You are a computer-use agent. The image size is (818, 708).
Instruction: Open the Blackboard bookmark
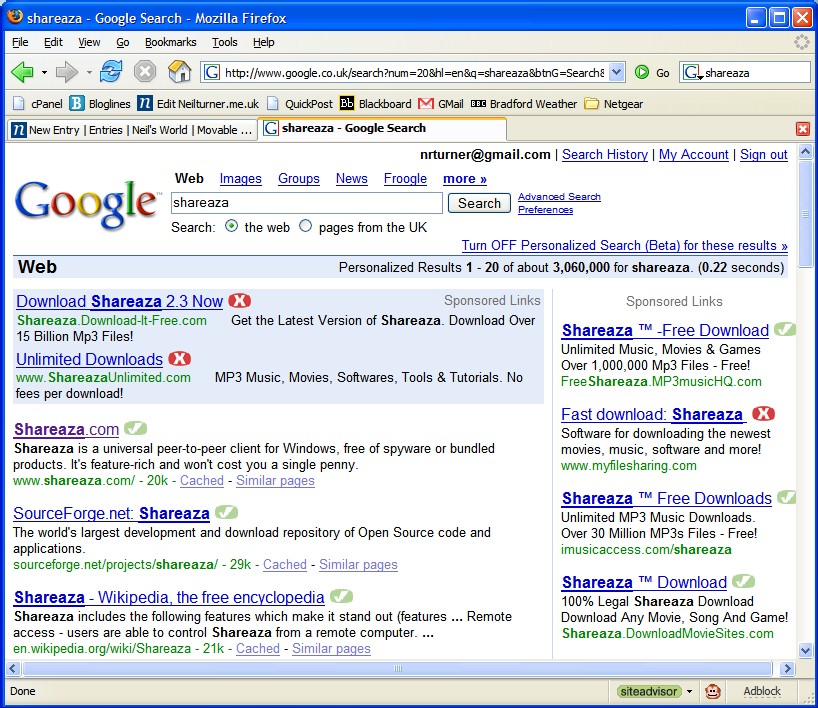tap(376, 104)
